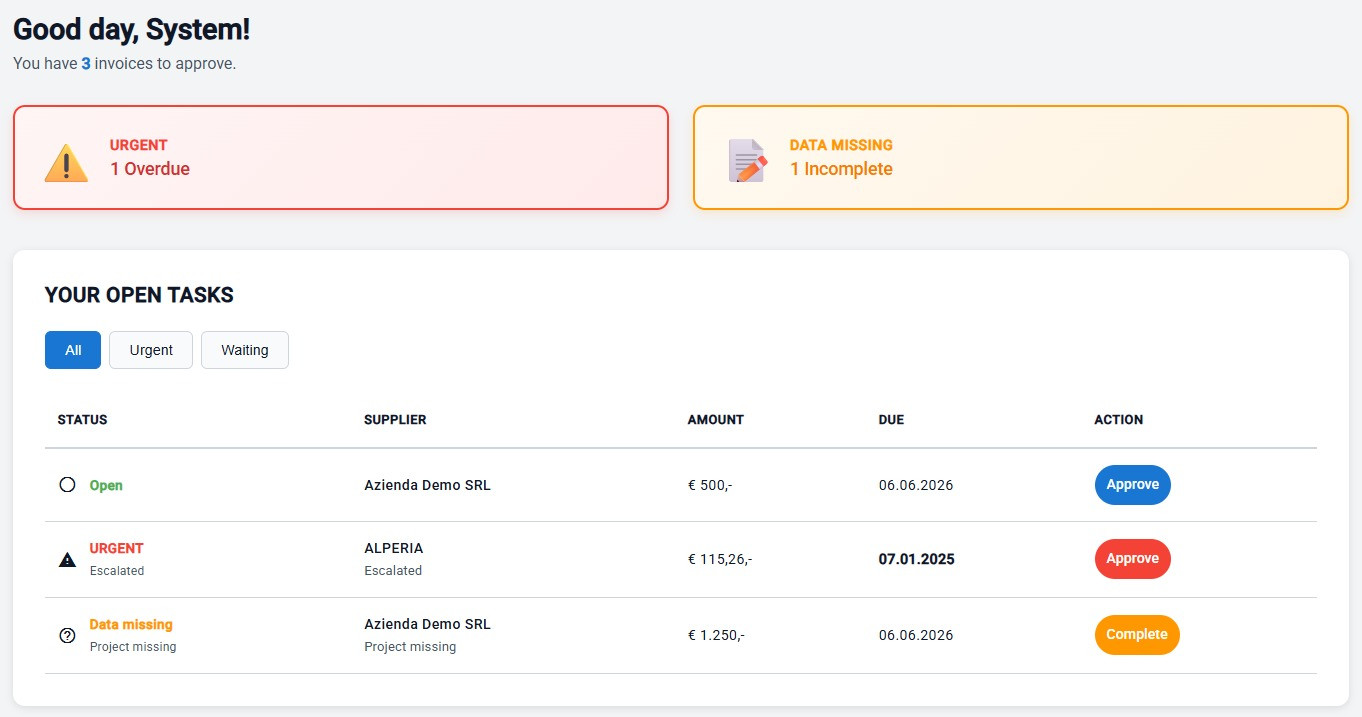Viewport: 1362px width, 717px height.
Task: Click the black triangle icon beside URGENT status
Action: [67, 560]
